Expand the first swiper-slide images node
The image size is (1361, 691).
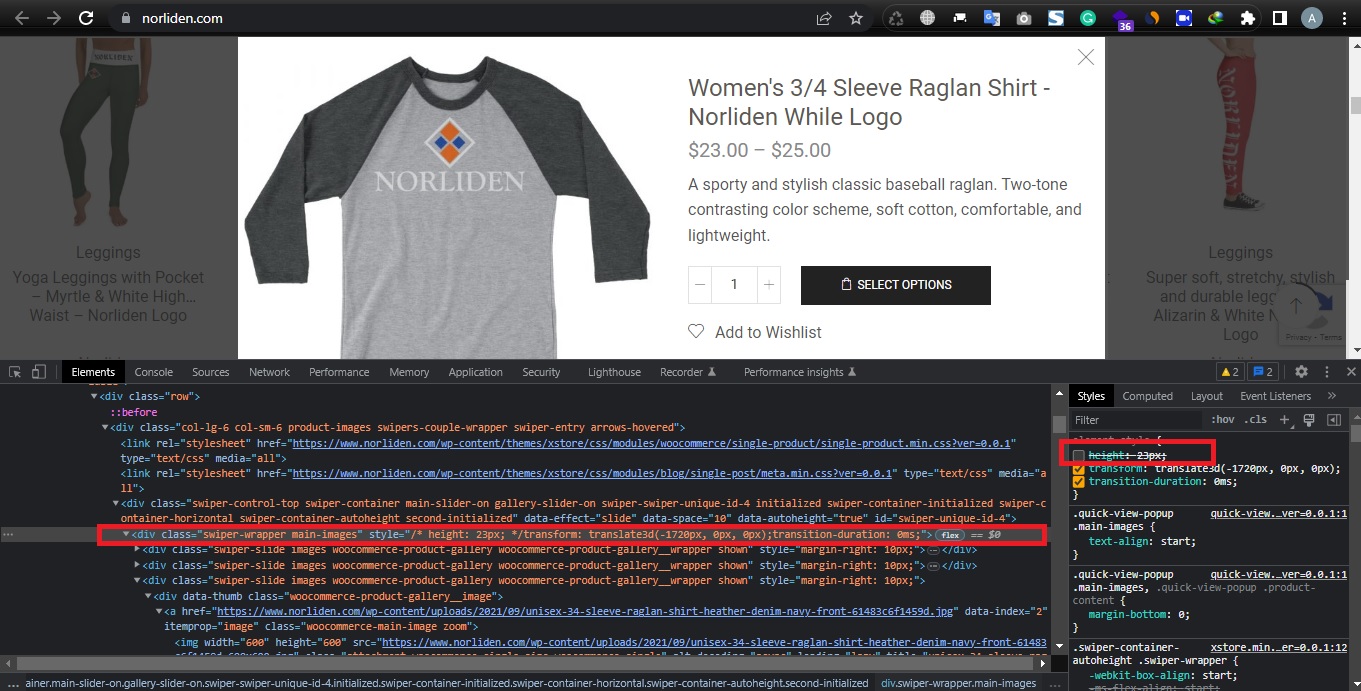[x=138, y=550]
